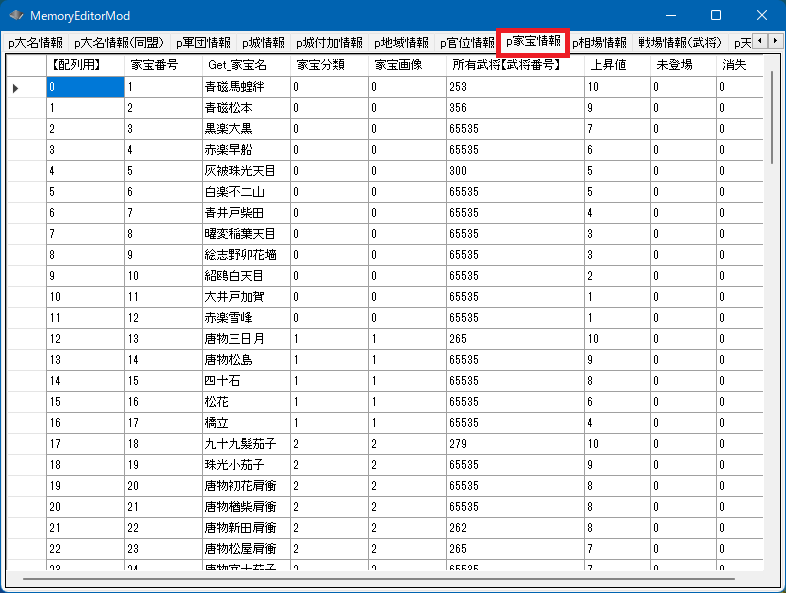Open the 戦場情報(武将) tab
This screenshot has width=786, height=593.
(680, 43)
